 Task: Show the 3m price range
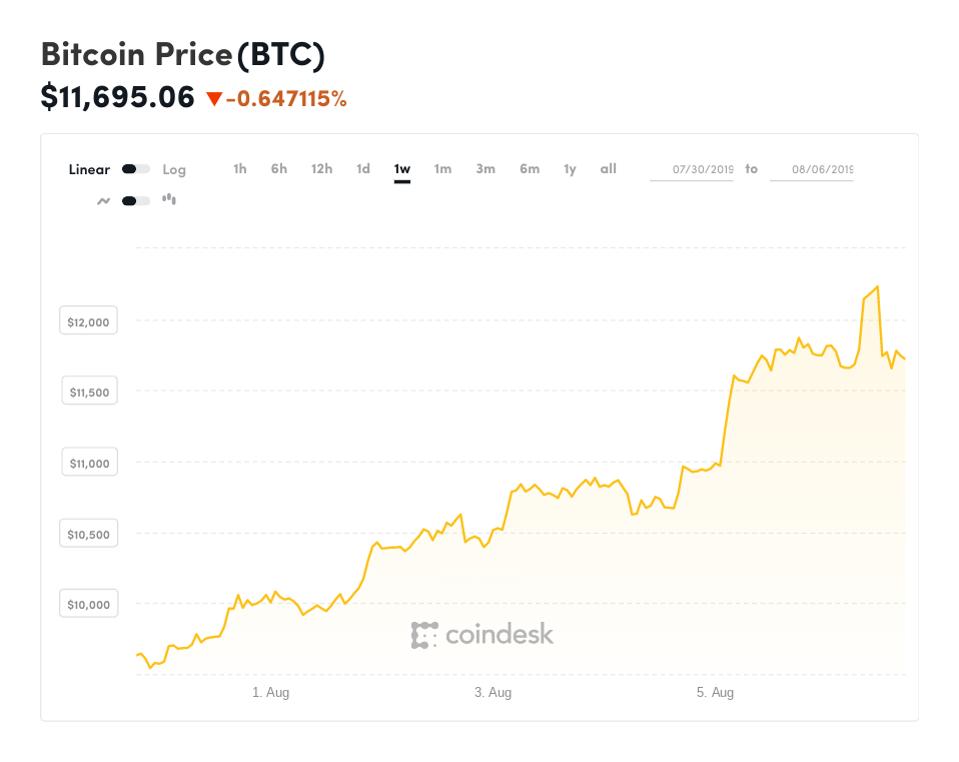point(486,169)
